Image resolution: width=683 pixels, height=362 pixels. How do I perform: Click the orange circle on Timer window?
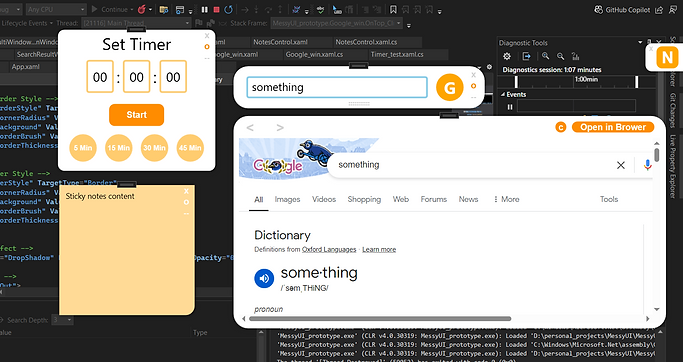tap(207, 47)
